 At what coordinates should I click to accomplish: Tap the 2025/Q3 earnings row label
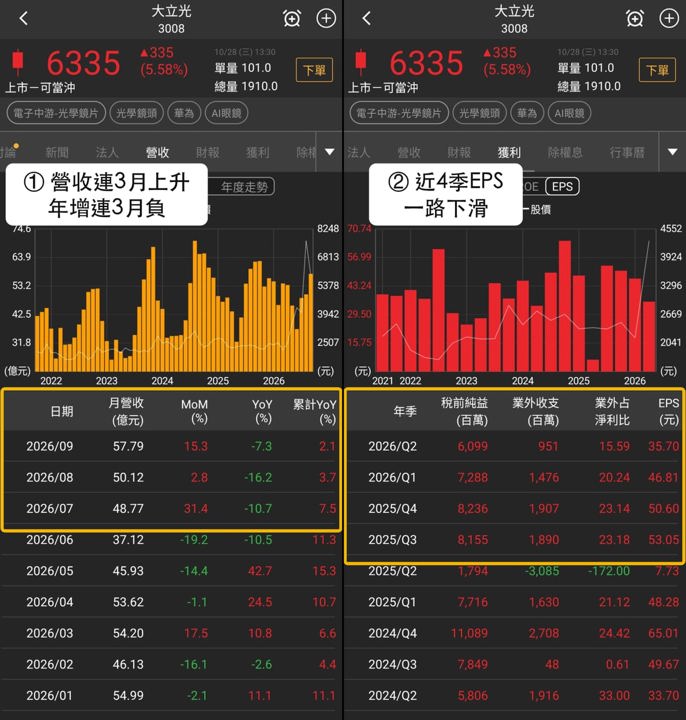click(393, 540)
